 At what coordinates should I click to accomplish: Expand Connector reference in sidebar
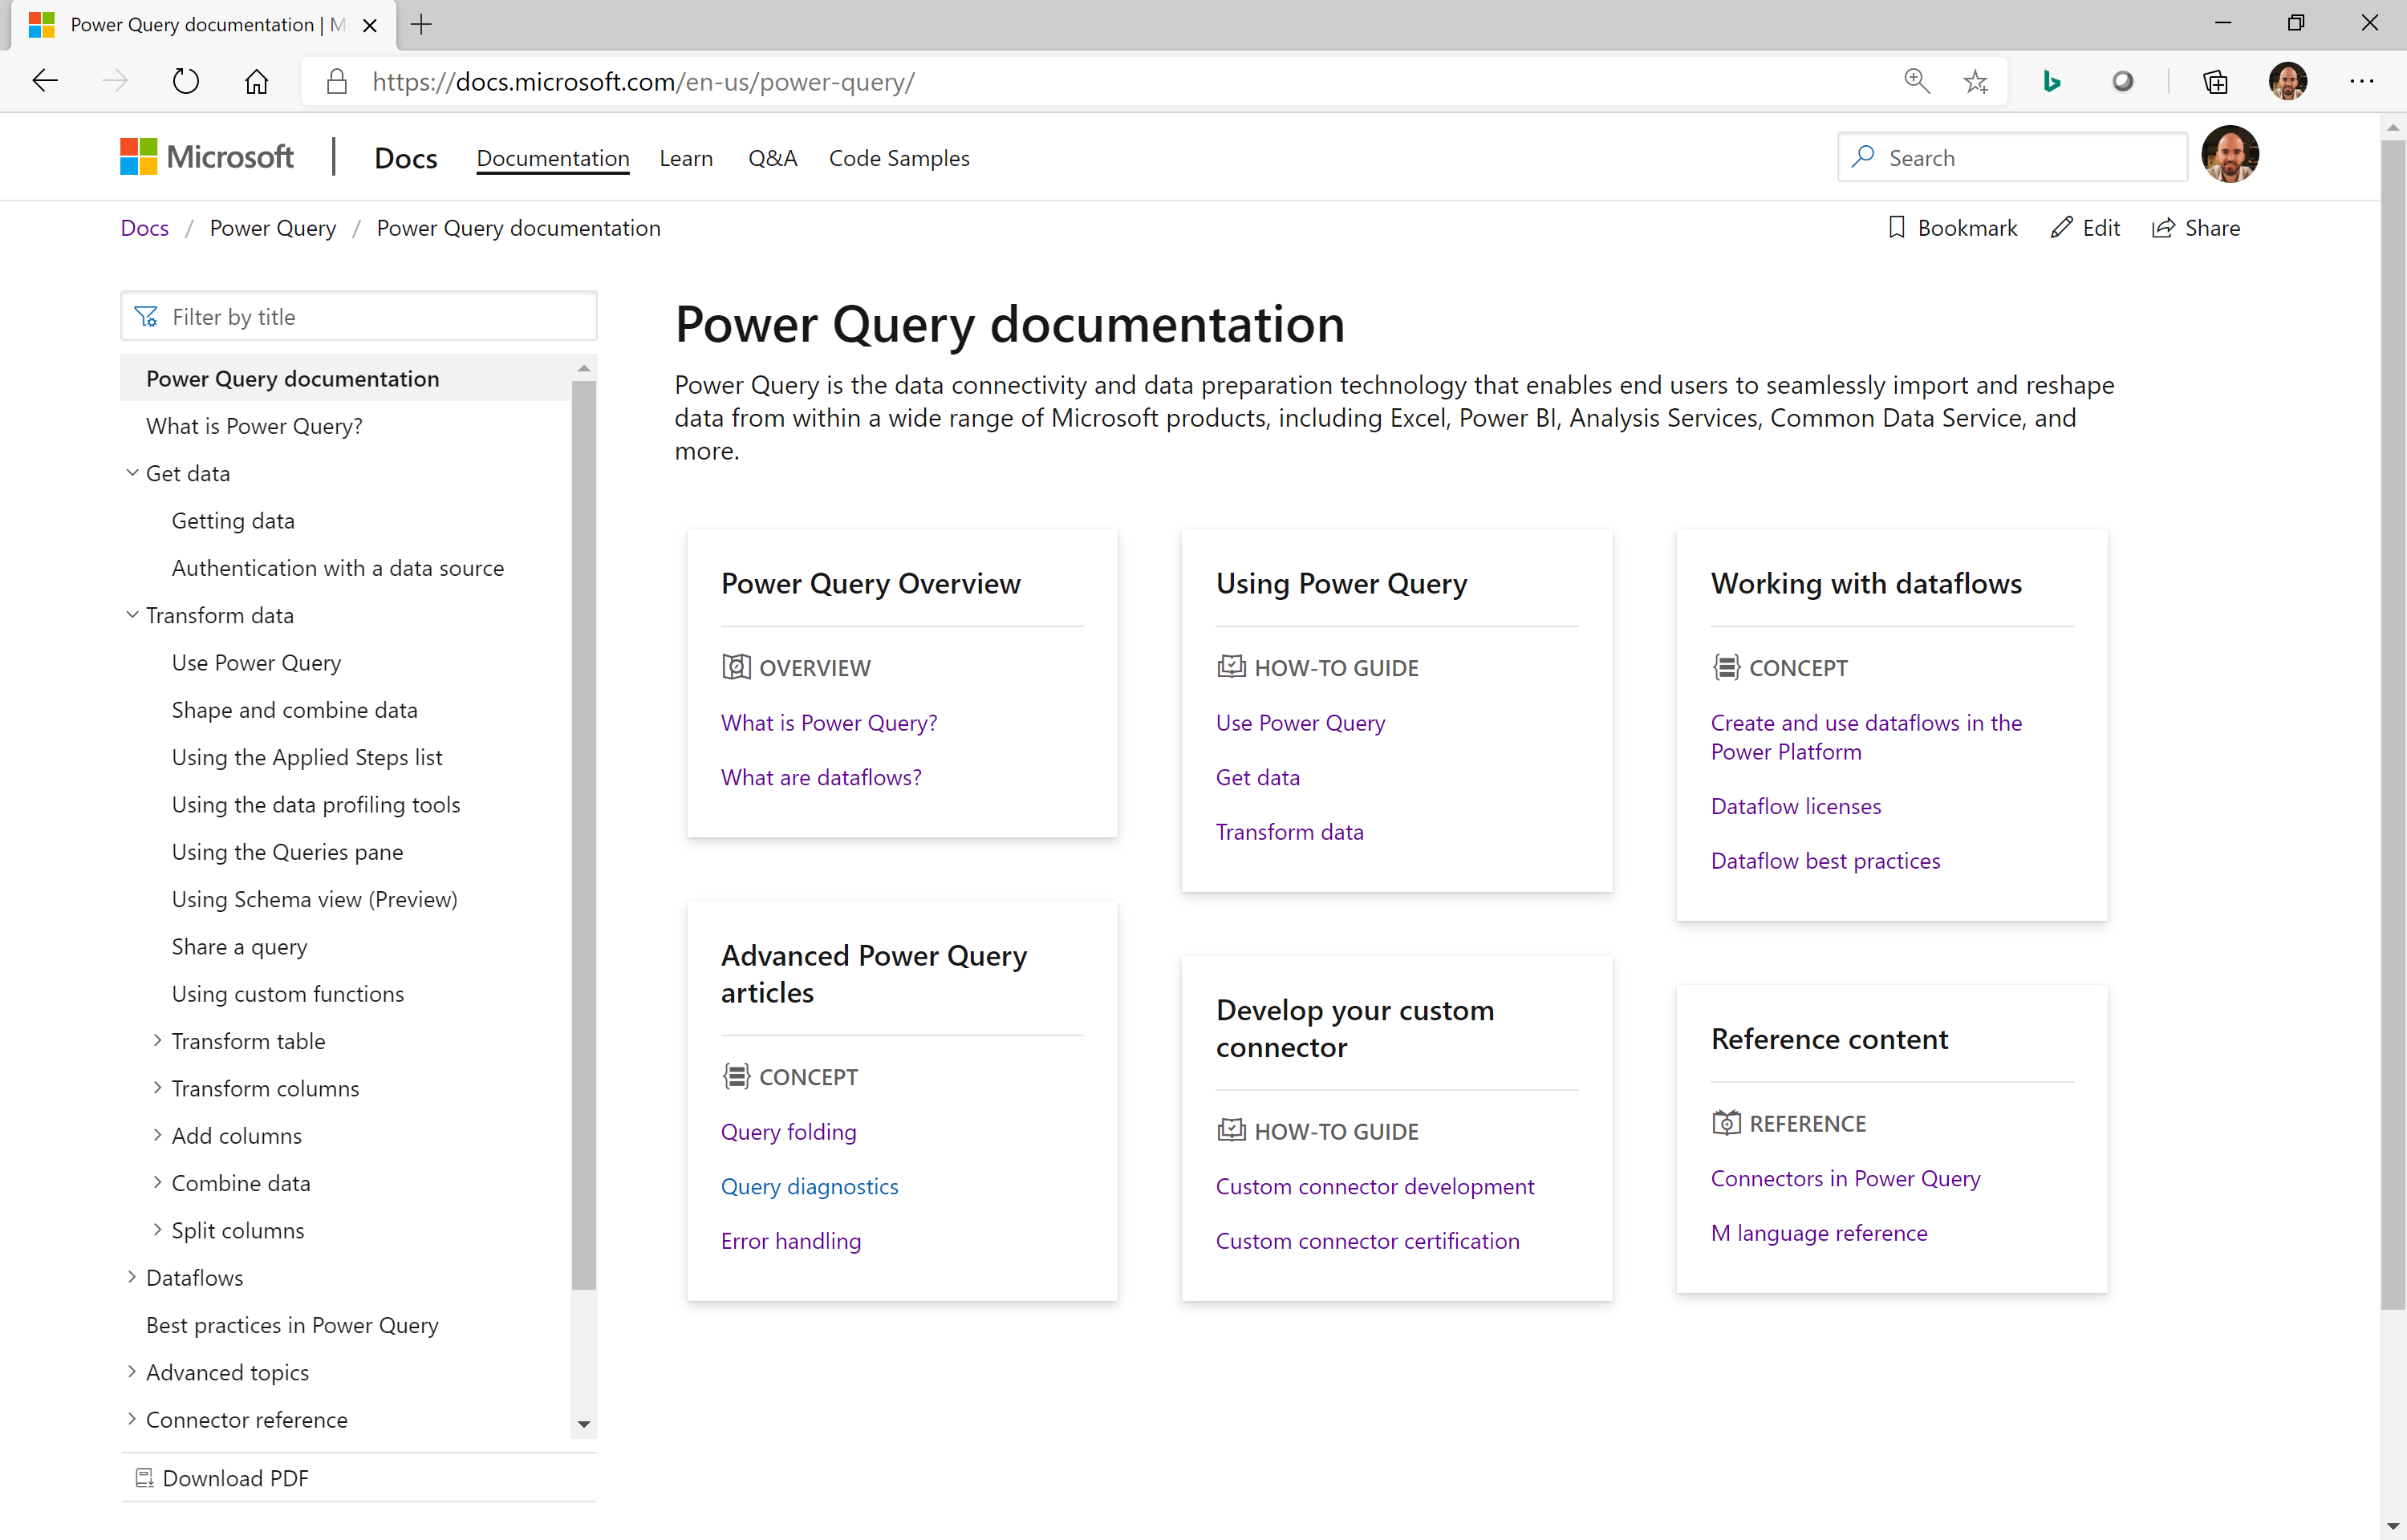(x=132, y=1419)
